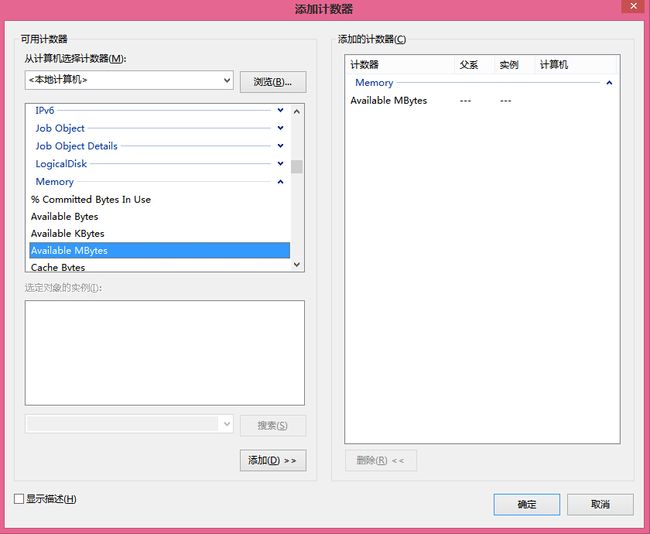
Task: Click the 添加(D) >> button
Action: click(x=273, y=460)
